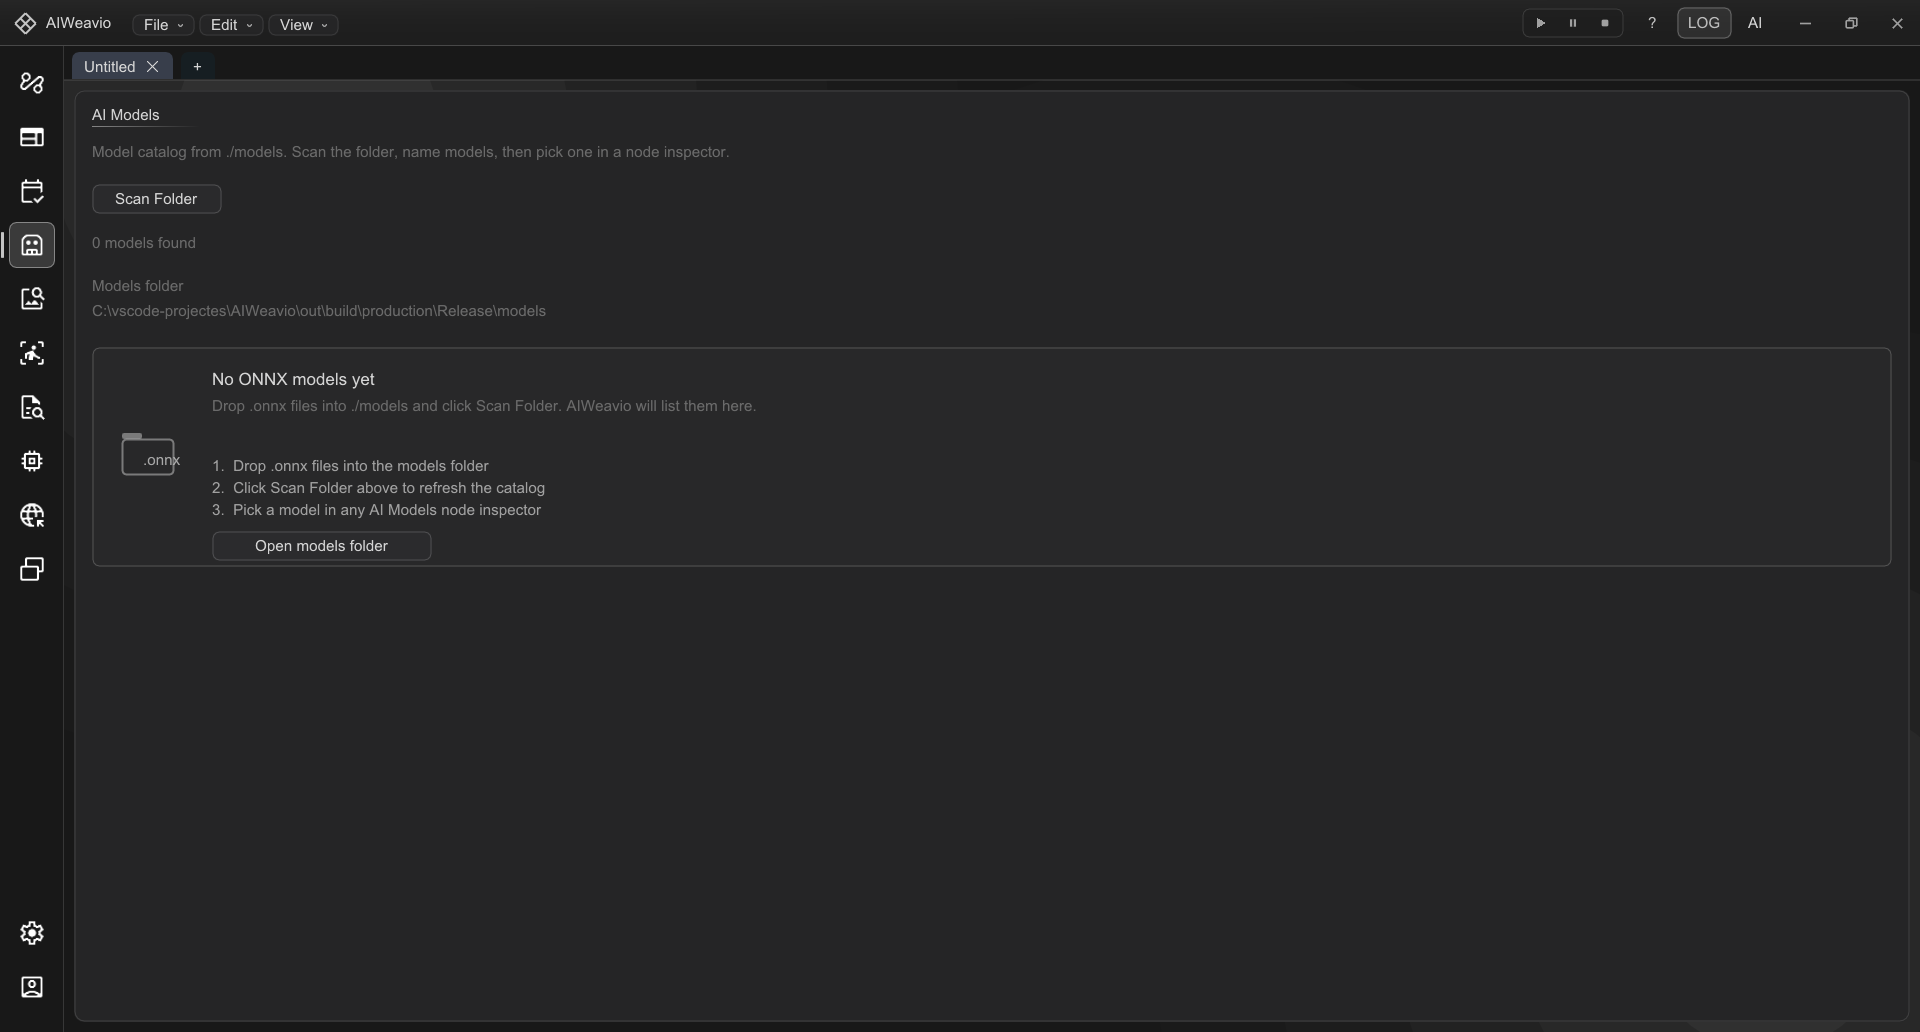Open the image search icon in the sidebar
Image resolution: width=1920 pixels, height=1032 pixels.
click(x=32, y=299)
